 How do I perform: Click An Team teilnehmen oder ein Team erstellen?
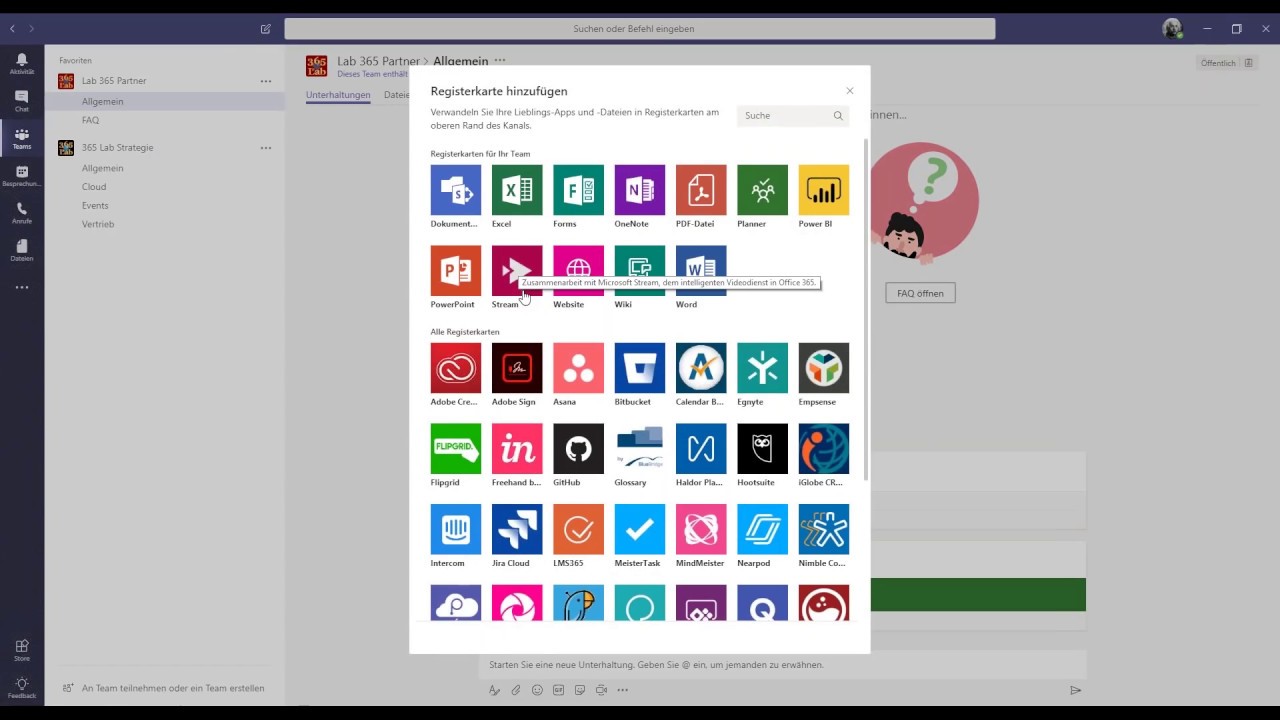tap(164, 688)
